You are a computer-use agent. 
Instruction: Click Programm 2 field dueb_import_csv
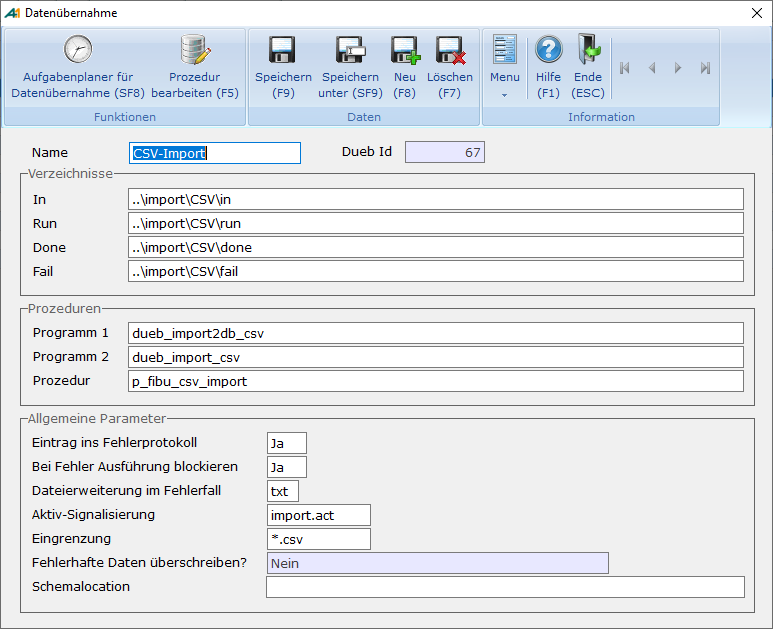click(x=436, y=357)
